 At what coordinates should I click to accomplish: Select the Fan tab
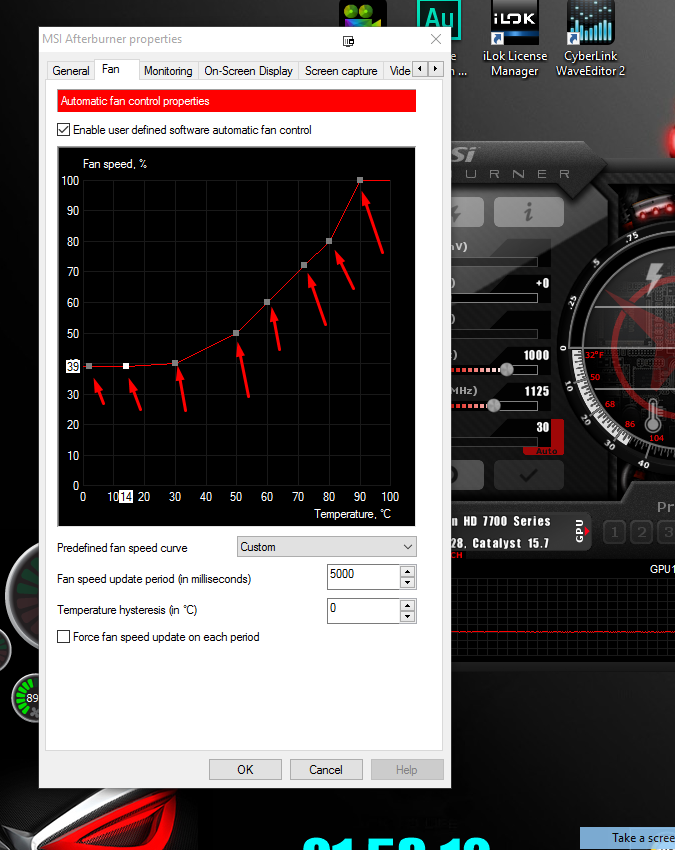pos(111,69)
